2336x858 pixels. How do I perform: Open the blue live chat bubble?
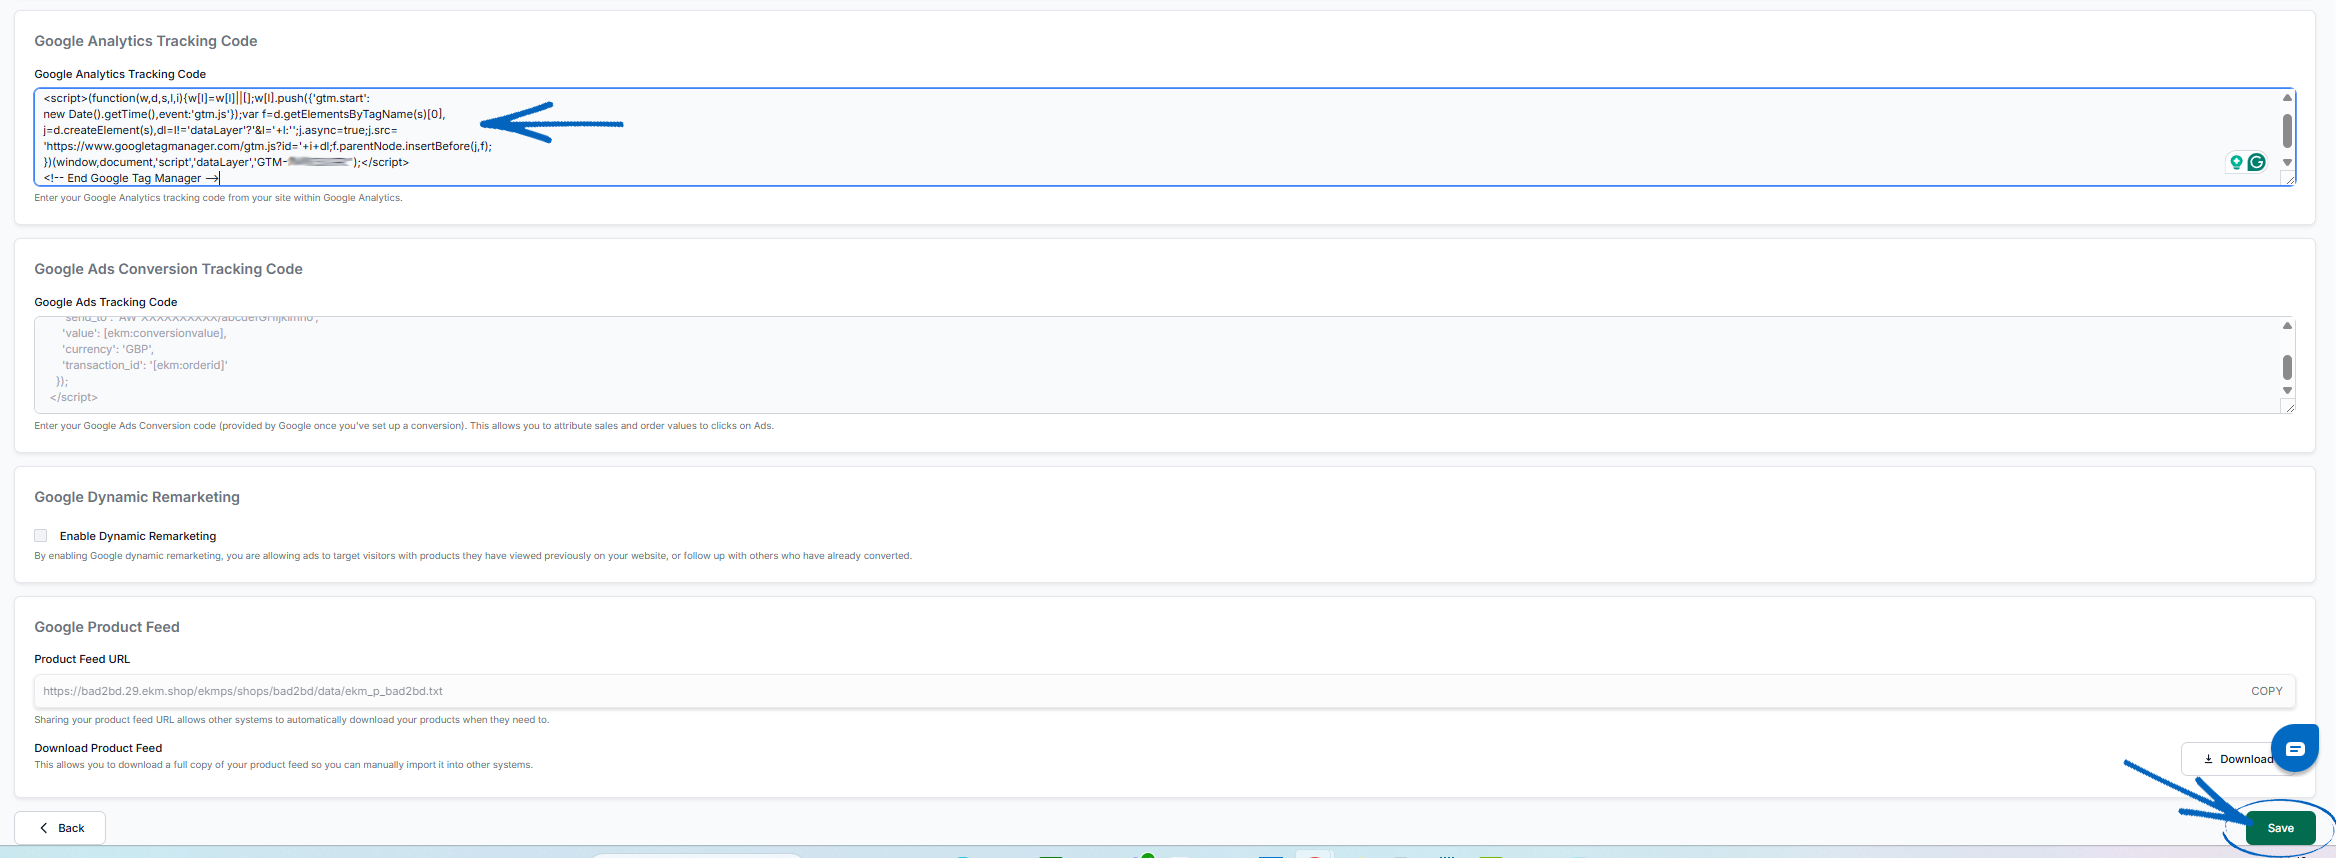[x=2295, y=748]
